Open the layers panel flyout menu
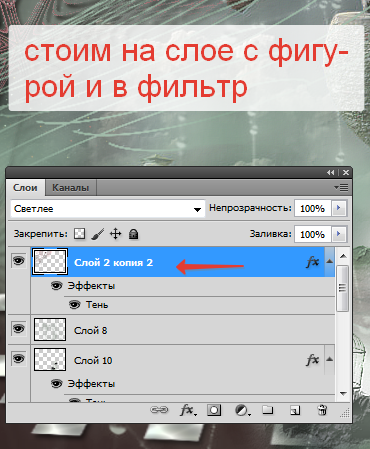Screen dimensions: 370x449 tap(341, 188)
